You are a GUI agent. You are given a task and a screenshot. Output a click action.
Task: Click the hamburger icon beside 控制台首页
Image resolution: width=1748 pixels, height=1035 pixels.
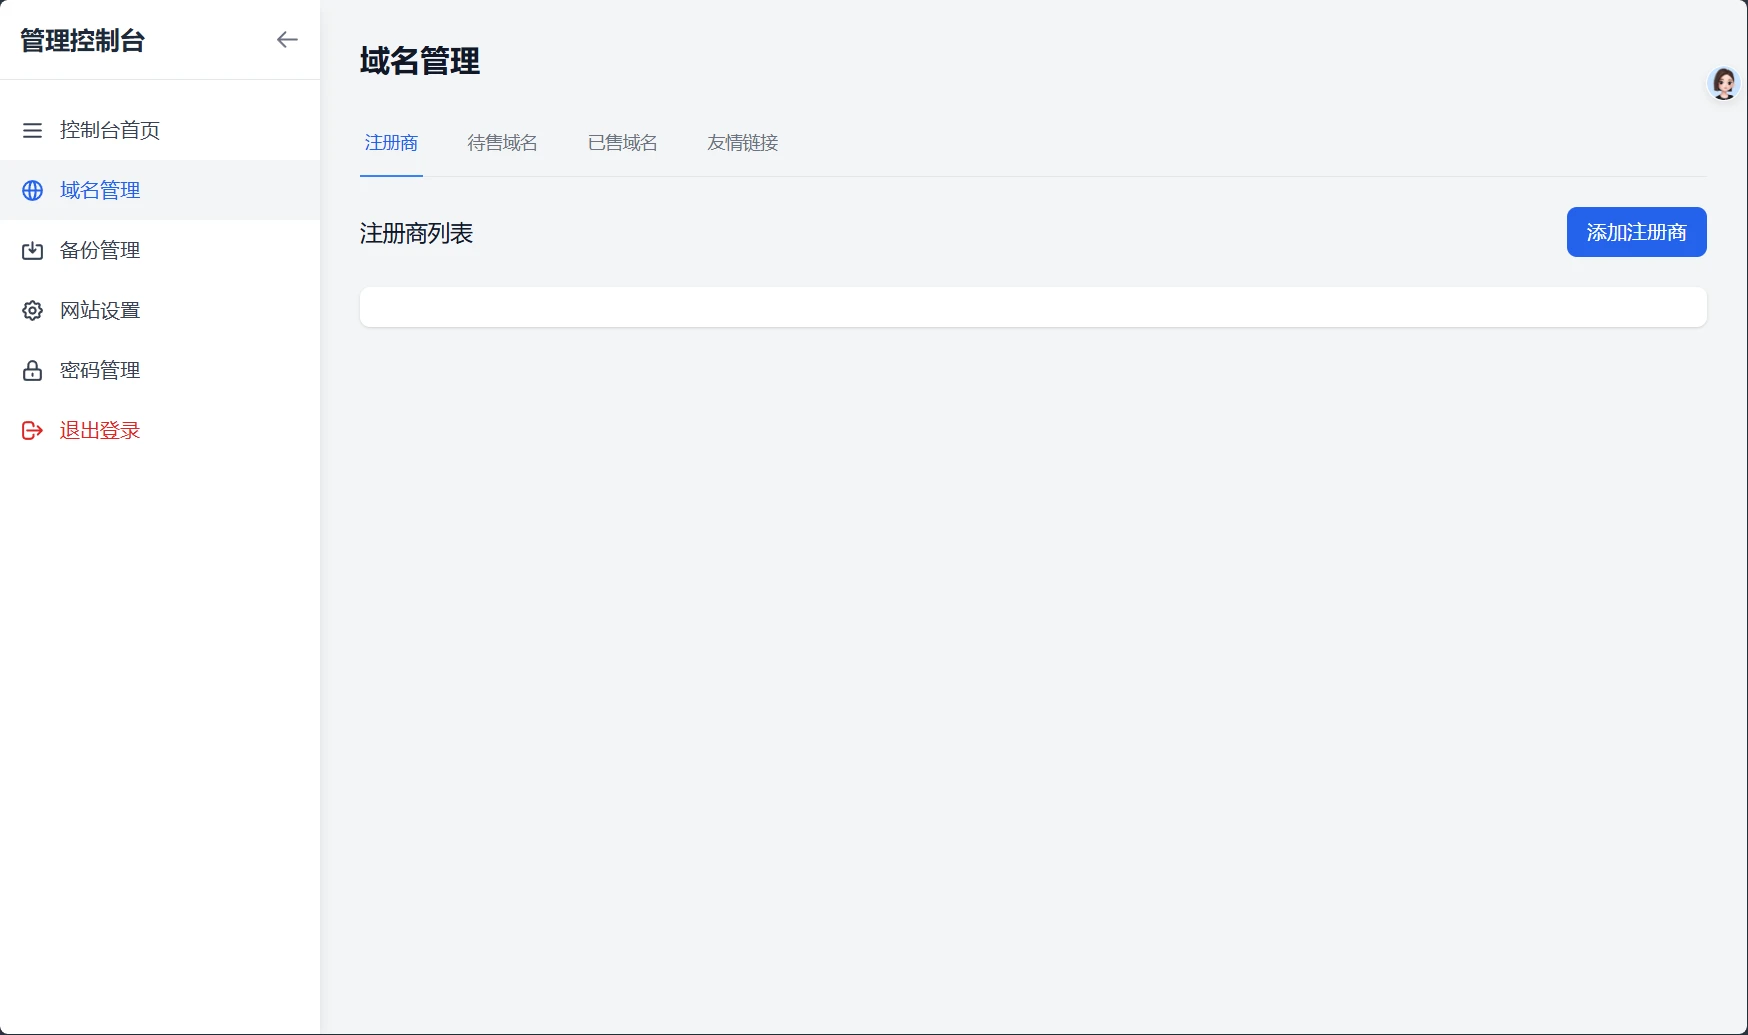pos(32,130)
